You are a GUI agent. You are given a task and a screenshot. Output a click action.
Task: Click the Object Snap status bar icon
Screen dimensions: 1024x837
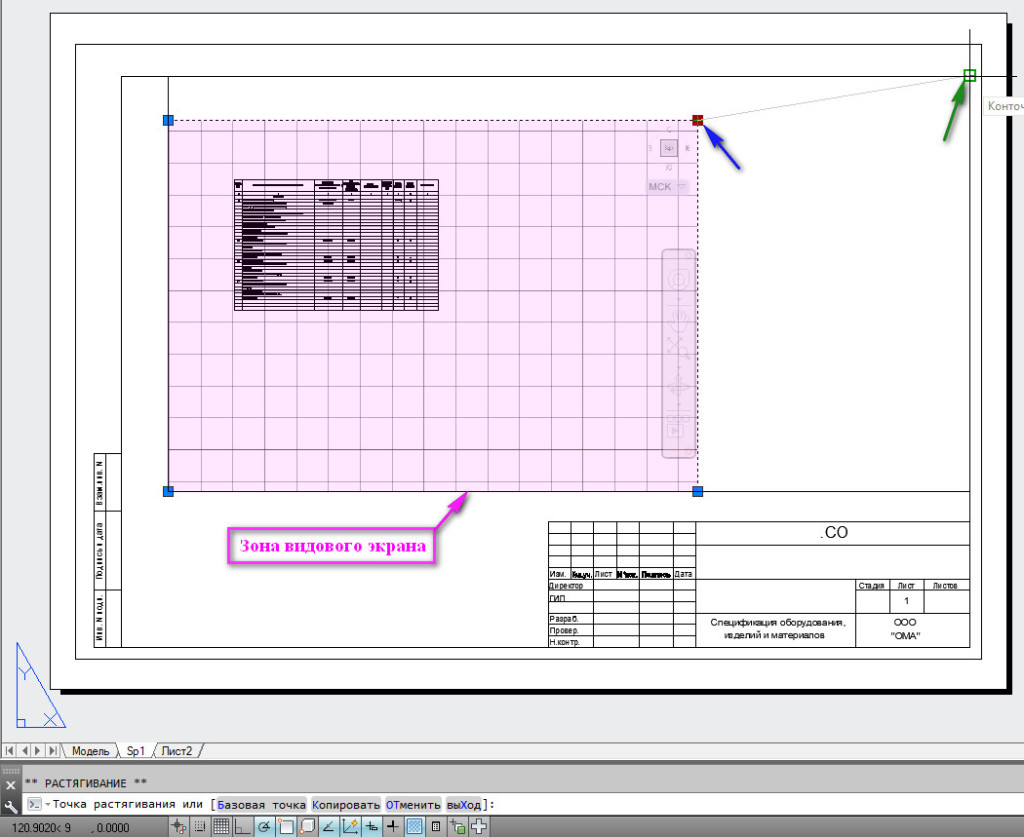coord(286,826)
